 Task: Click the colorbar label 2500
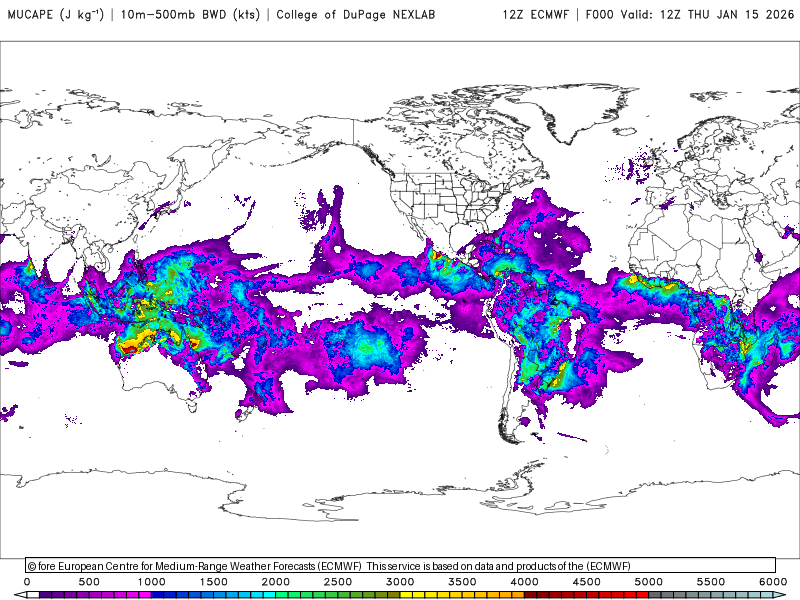338,582
